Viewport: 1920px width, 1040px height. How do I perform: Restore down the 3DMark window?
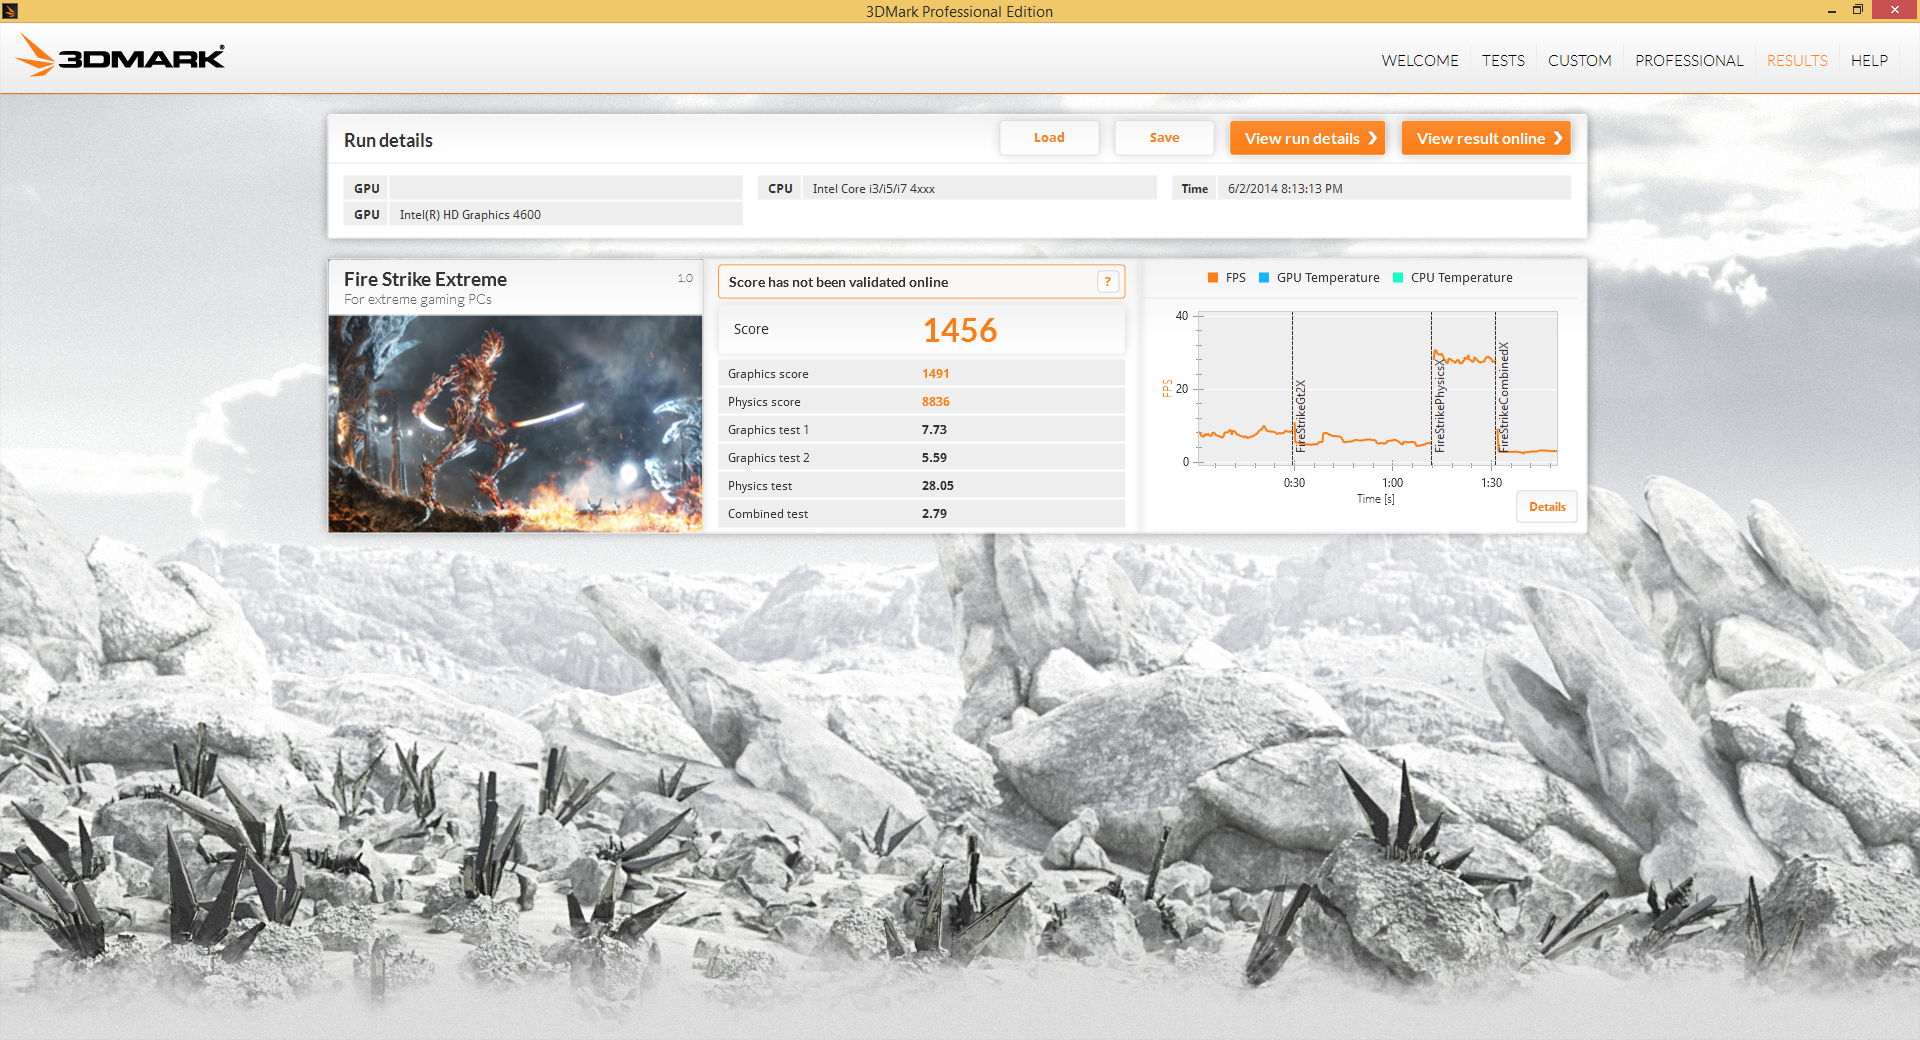coord(1857,10)
